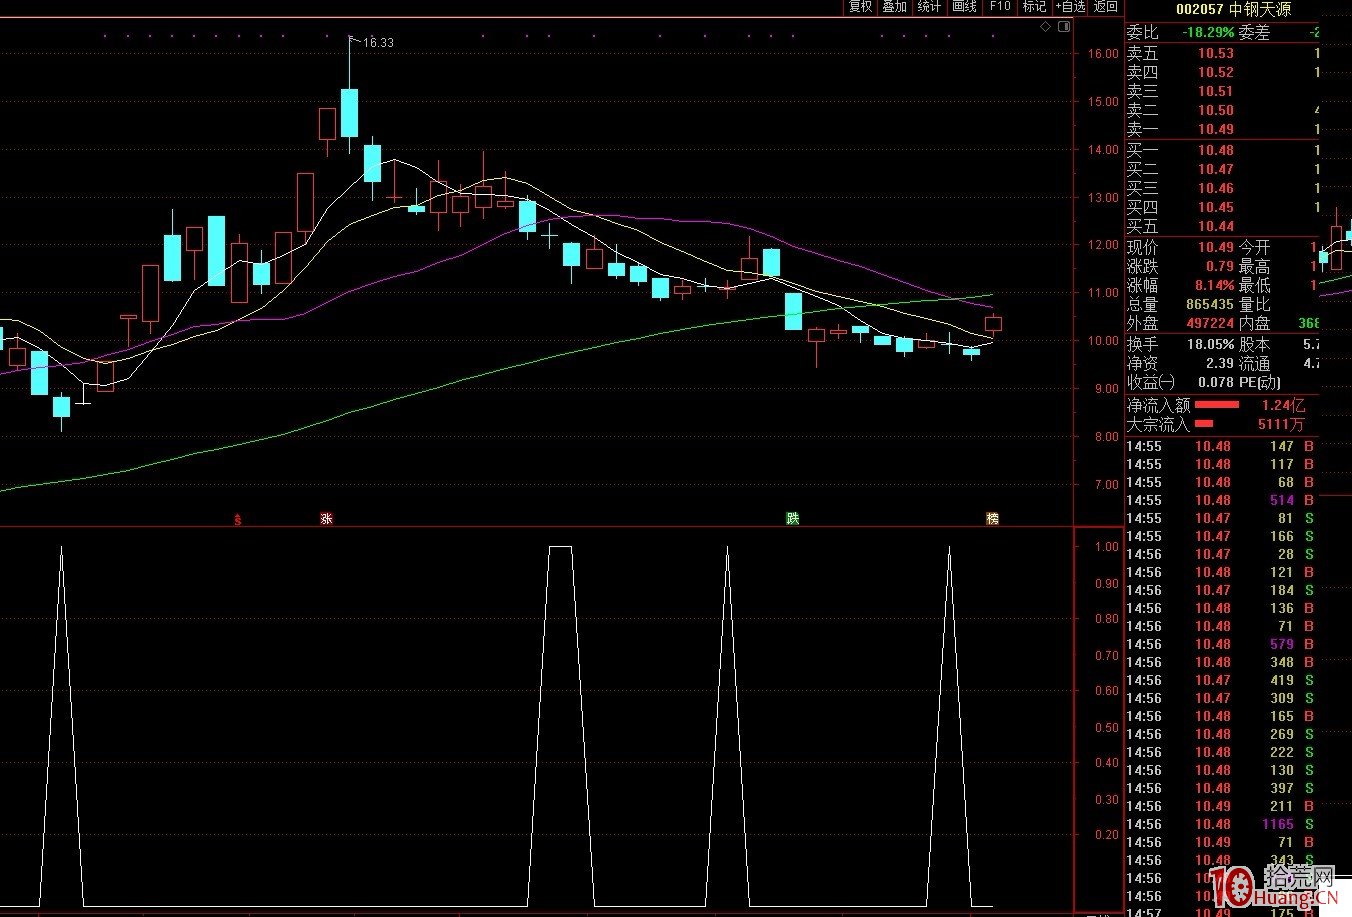Click the red 涨 marker icon
Screen dimensions: 1352x917
(326, 518)
